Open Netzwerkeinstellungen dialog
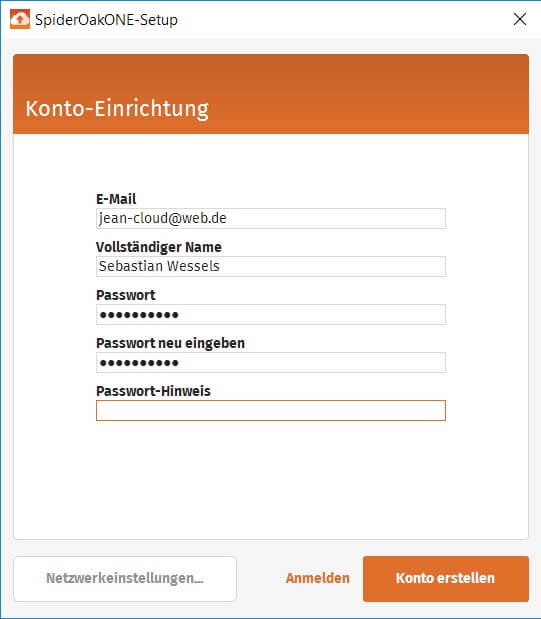The width and height of the screenshot is (541, 619). point(125,579)
